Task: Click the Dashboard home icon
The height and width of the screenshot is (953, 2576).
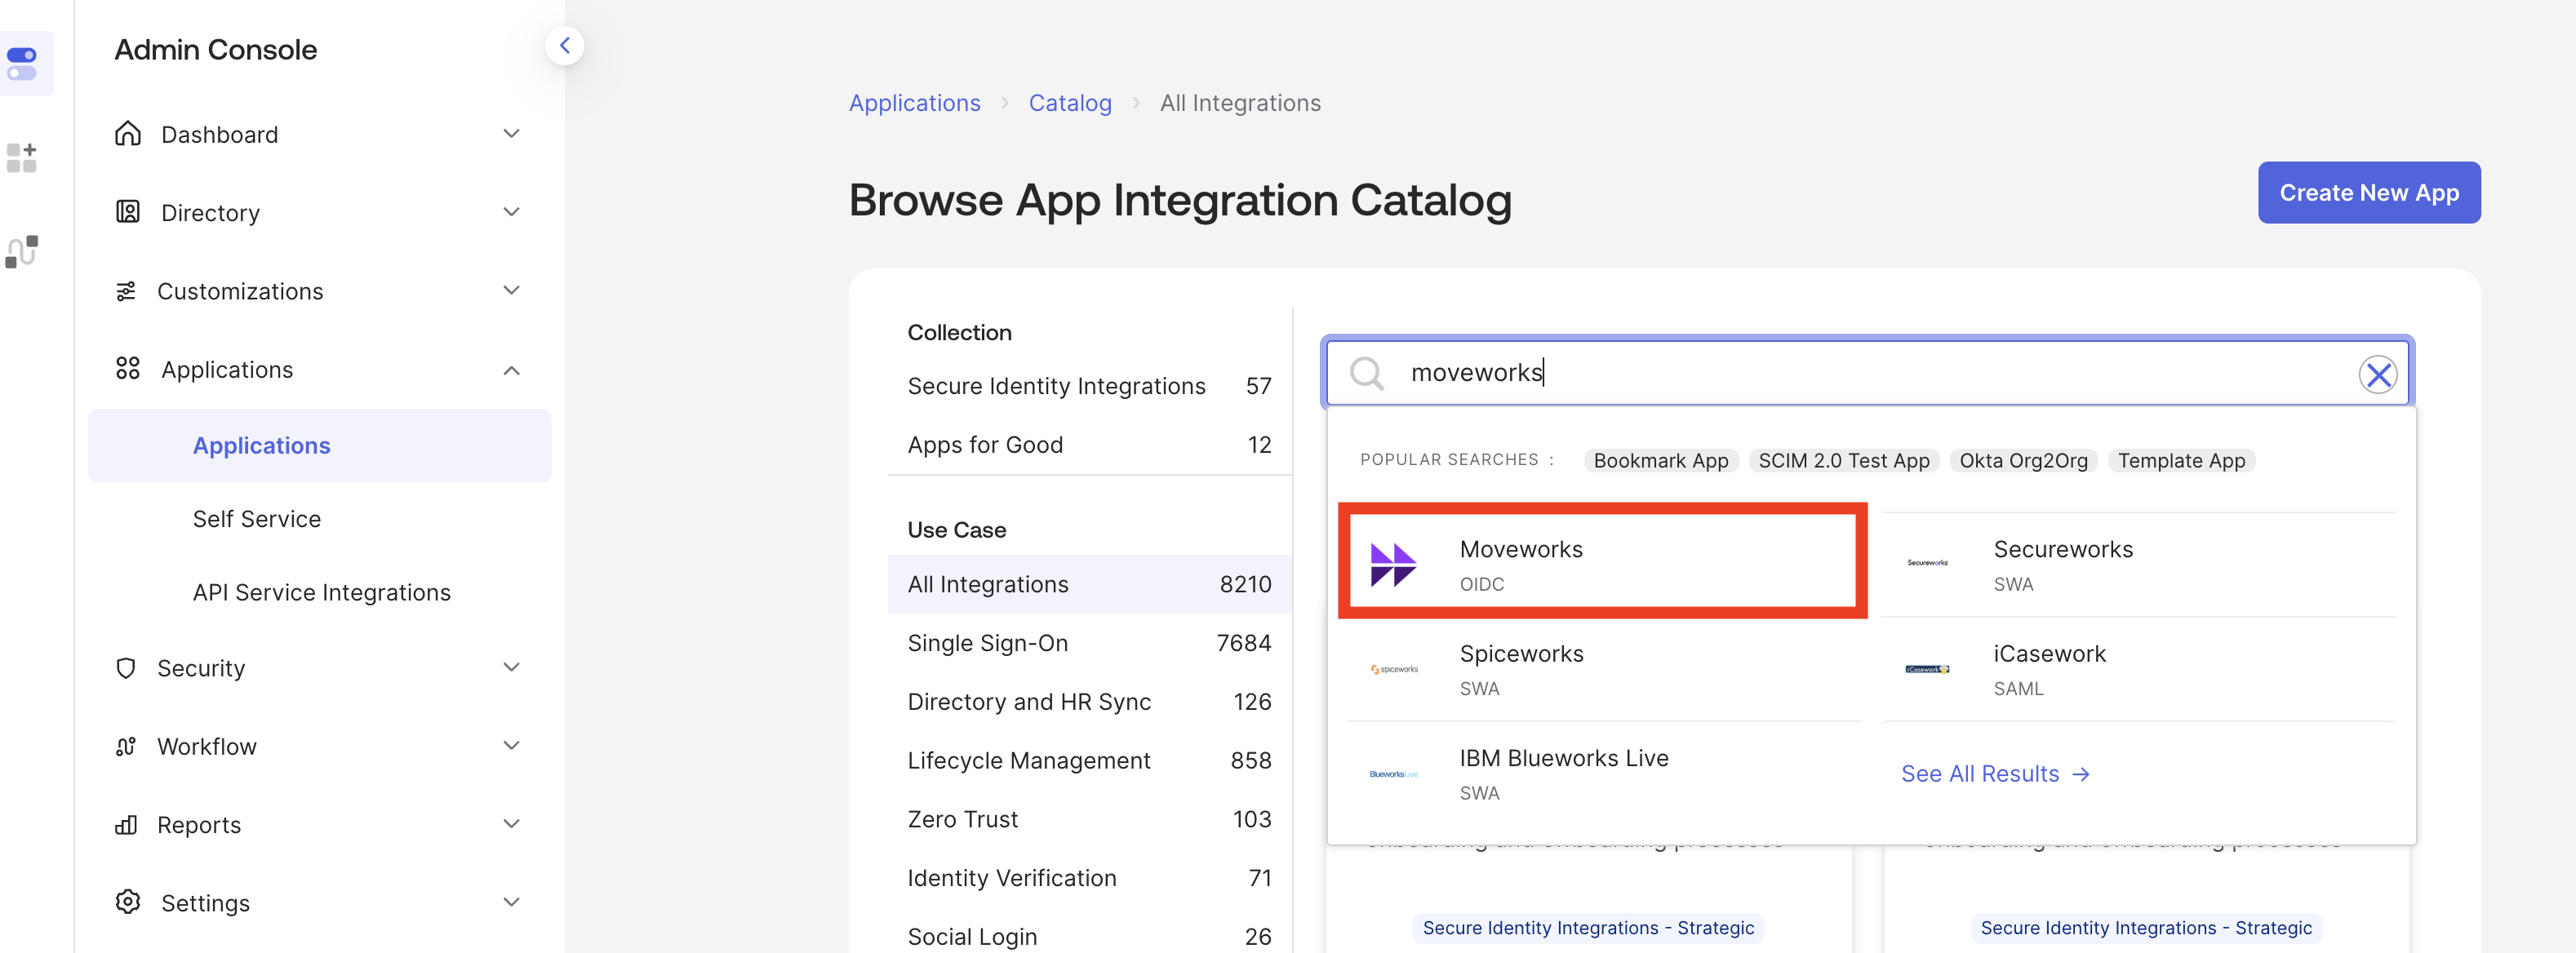Action: click(x=128, y=134)
